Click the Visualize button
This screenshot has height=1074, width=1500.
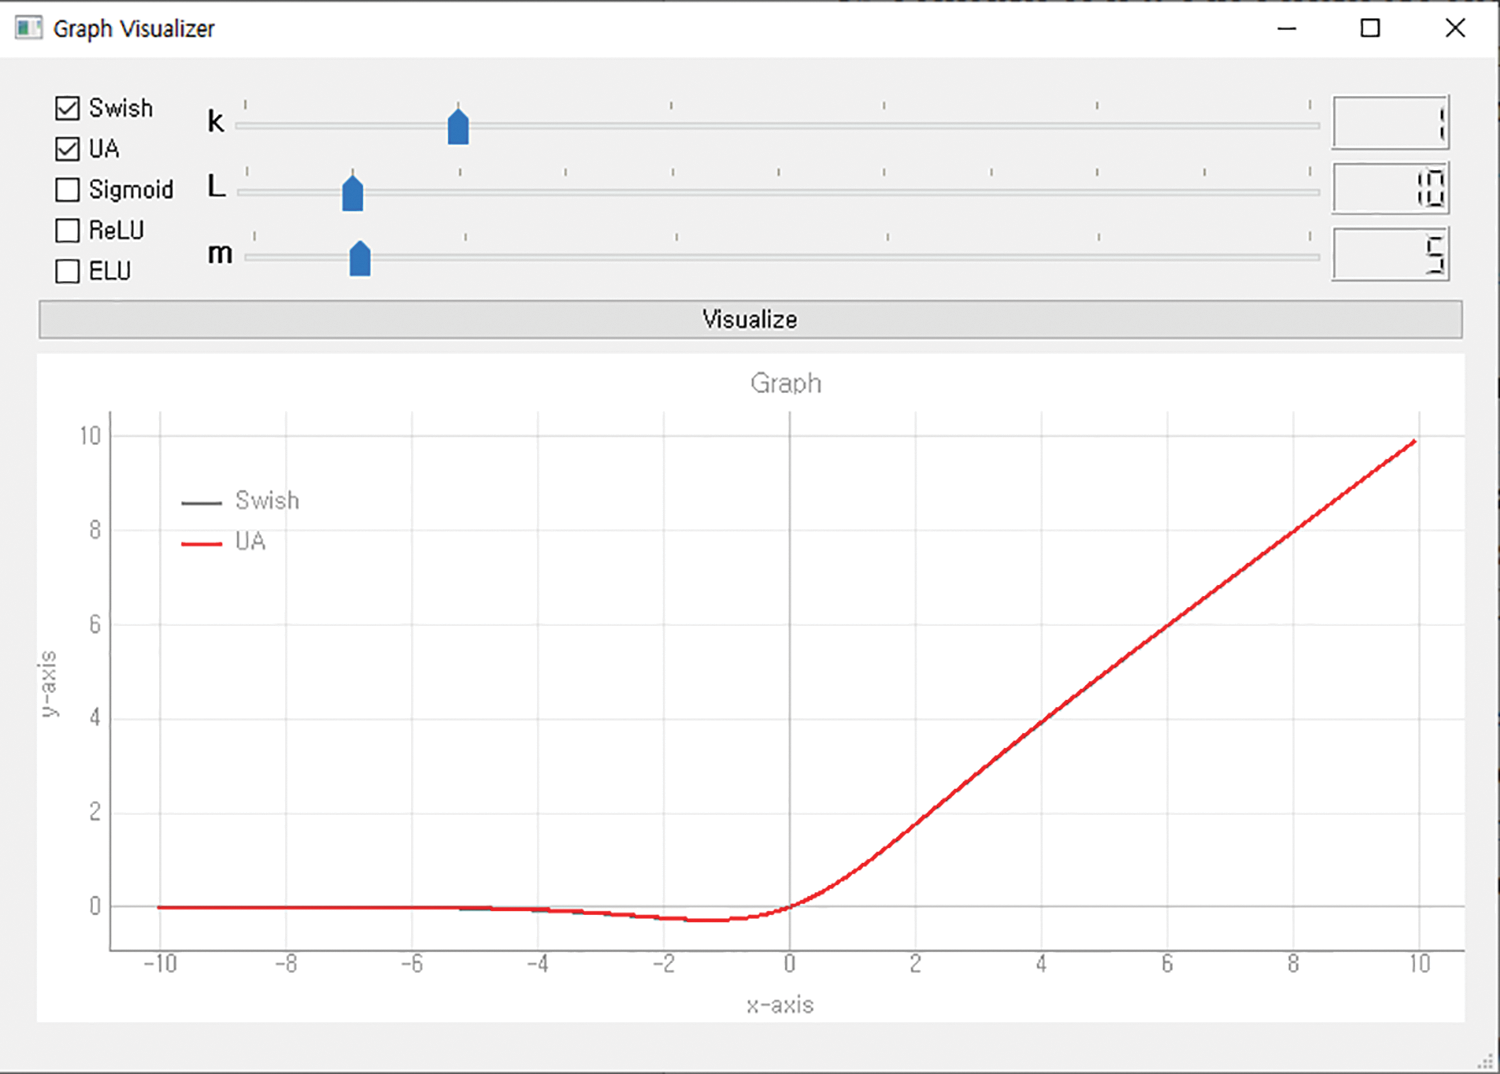click(749, 319)
